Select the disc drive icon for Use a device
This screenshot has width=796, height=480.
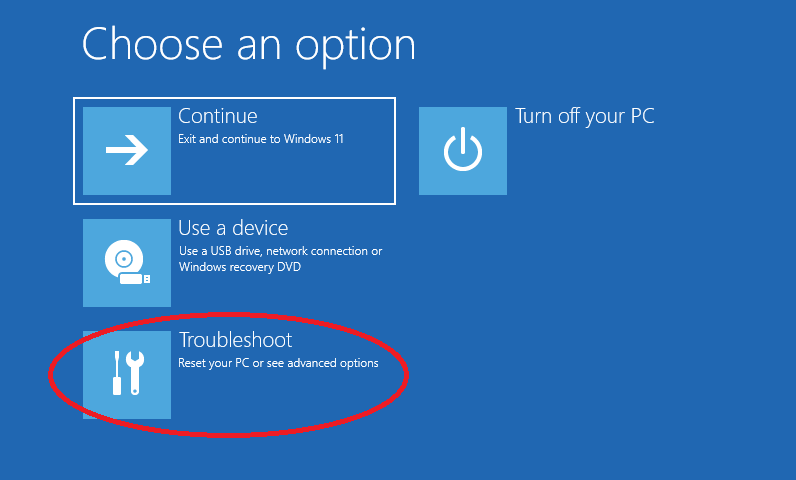point(127,263)
